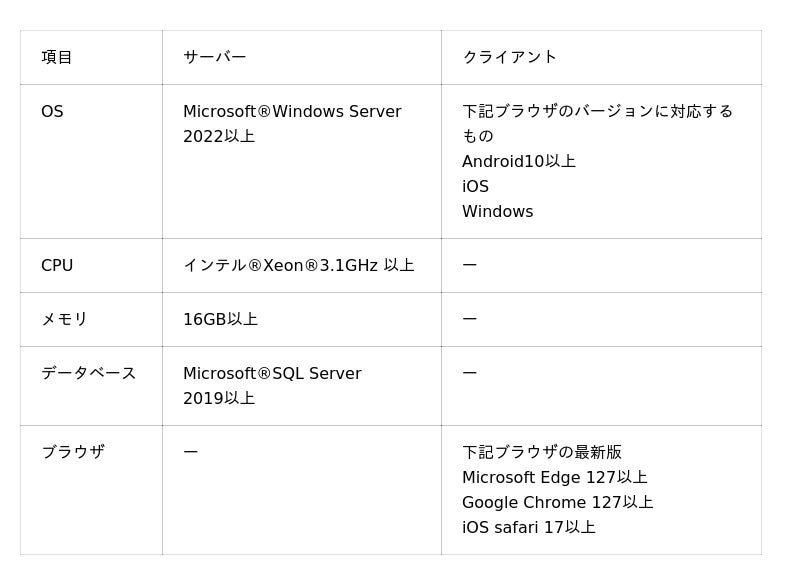The width and height of the screenshot is (800, 585).
Task: Click the dash in the ブラウザ server cell
Action: coord(190,452)
